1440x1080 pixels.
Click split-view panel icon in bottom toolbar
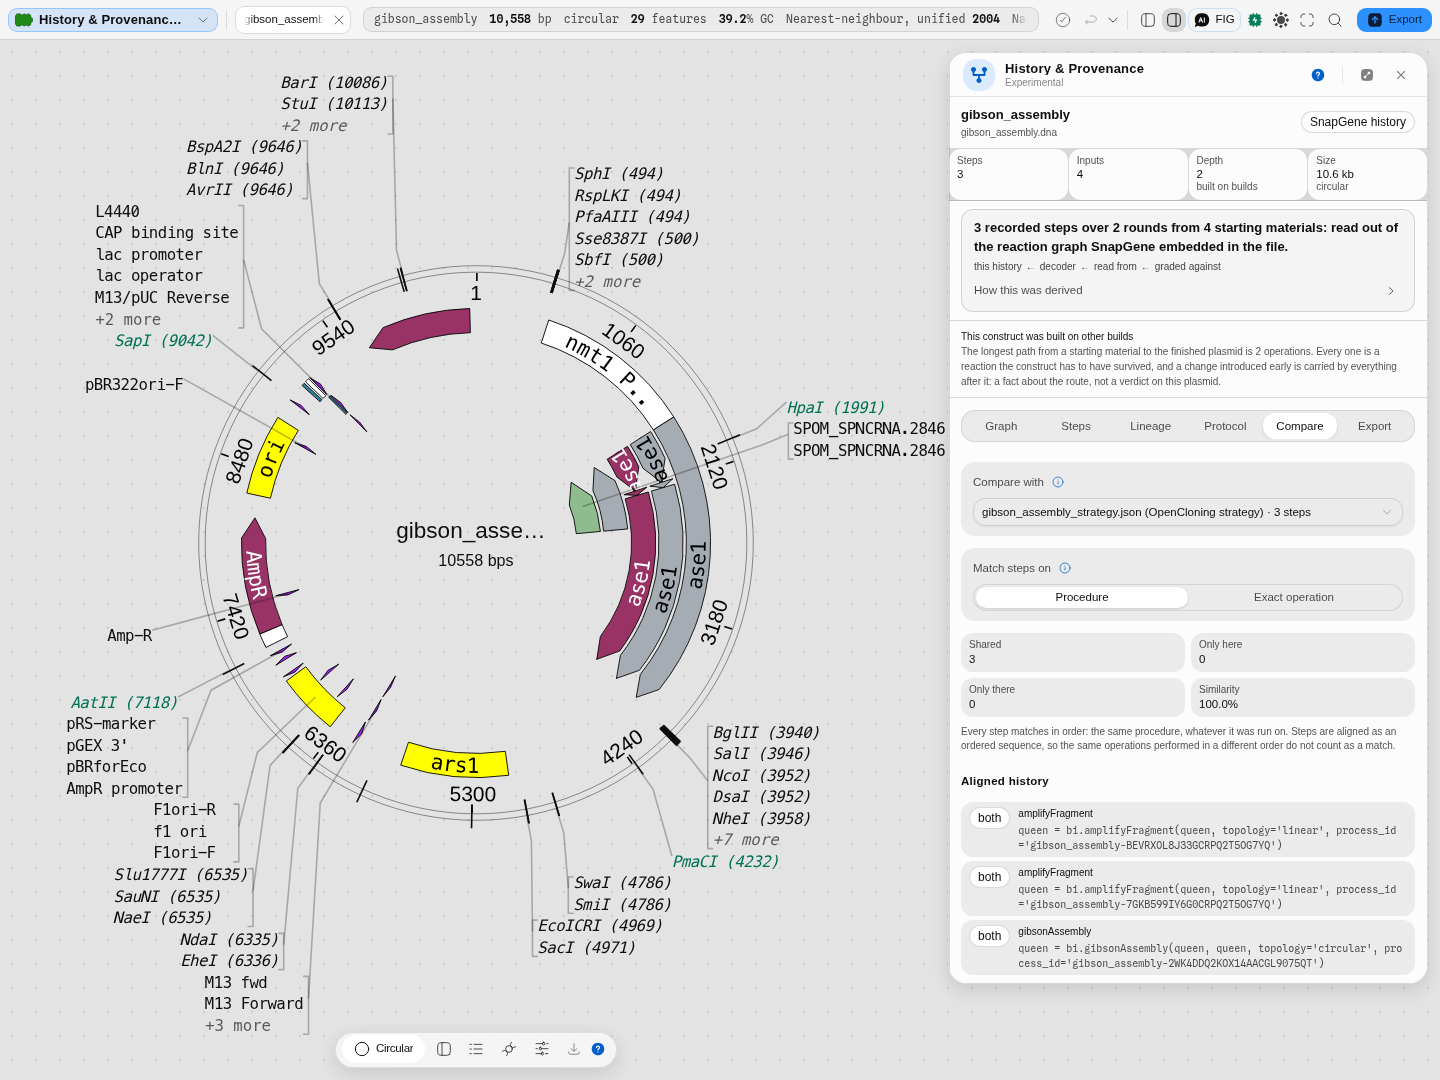coord(444,1049)
